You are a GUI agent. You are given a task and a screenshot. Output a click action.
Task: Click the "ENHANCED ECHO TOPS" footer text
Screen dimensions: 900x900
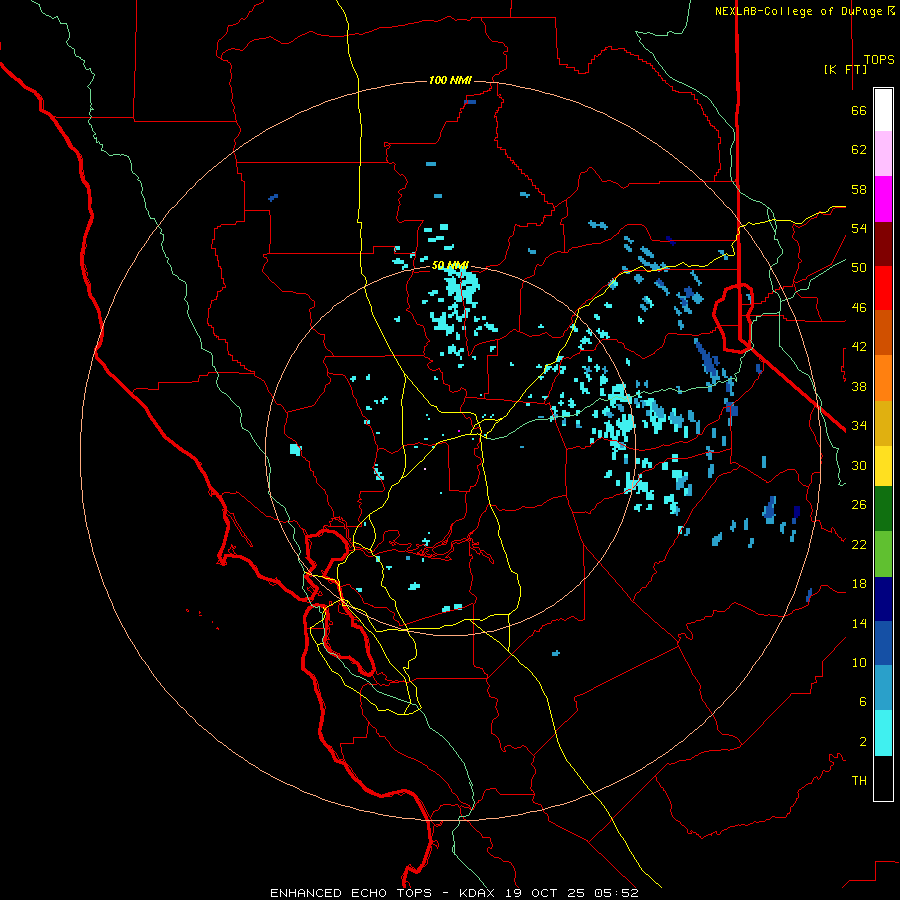click(x=351, y=893)
